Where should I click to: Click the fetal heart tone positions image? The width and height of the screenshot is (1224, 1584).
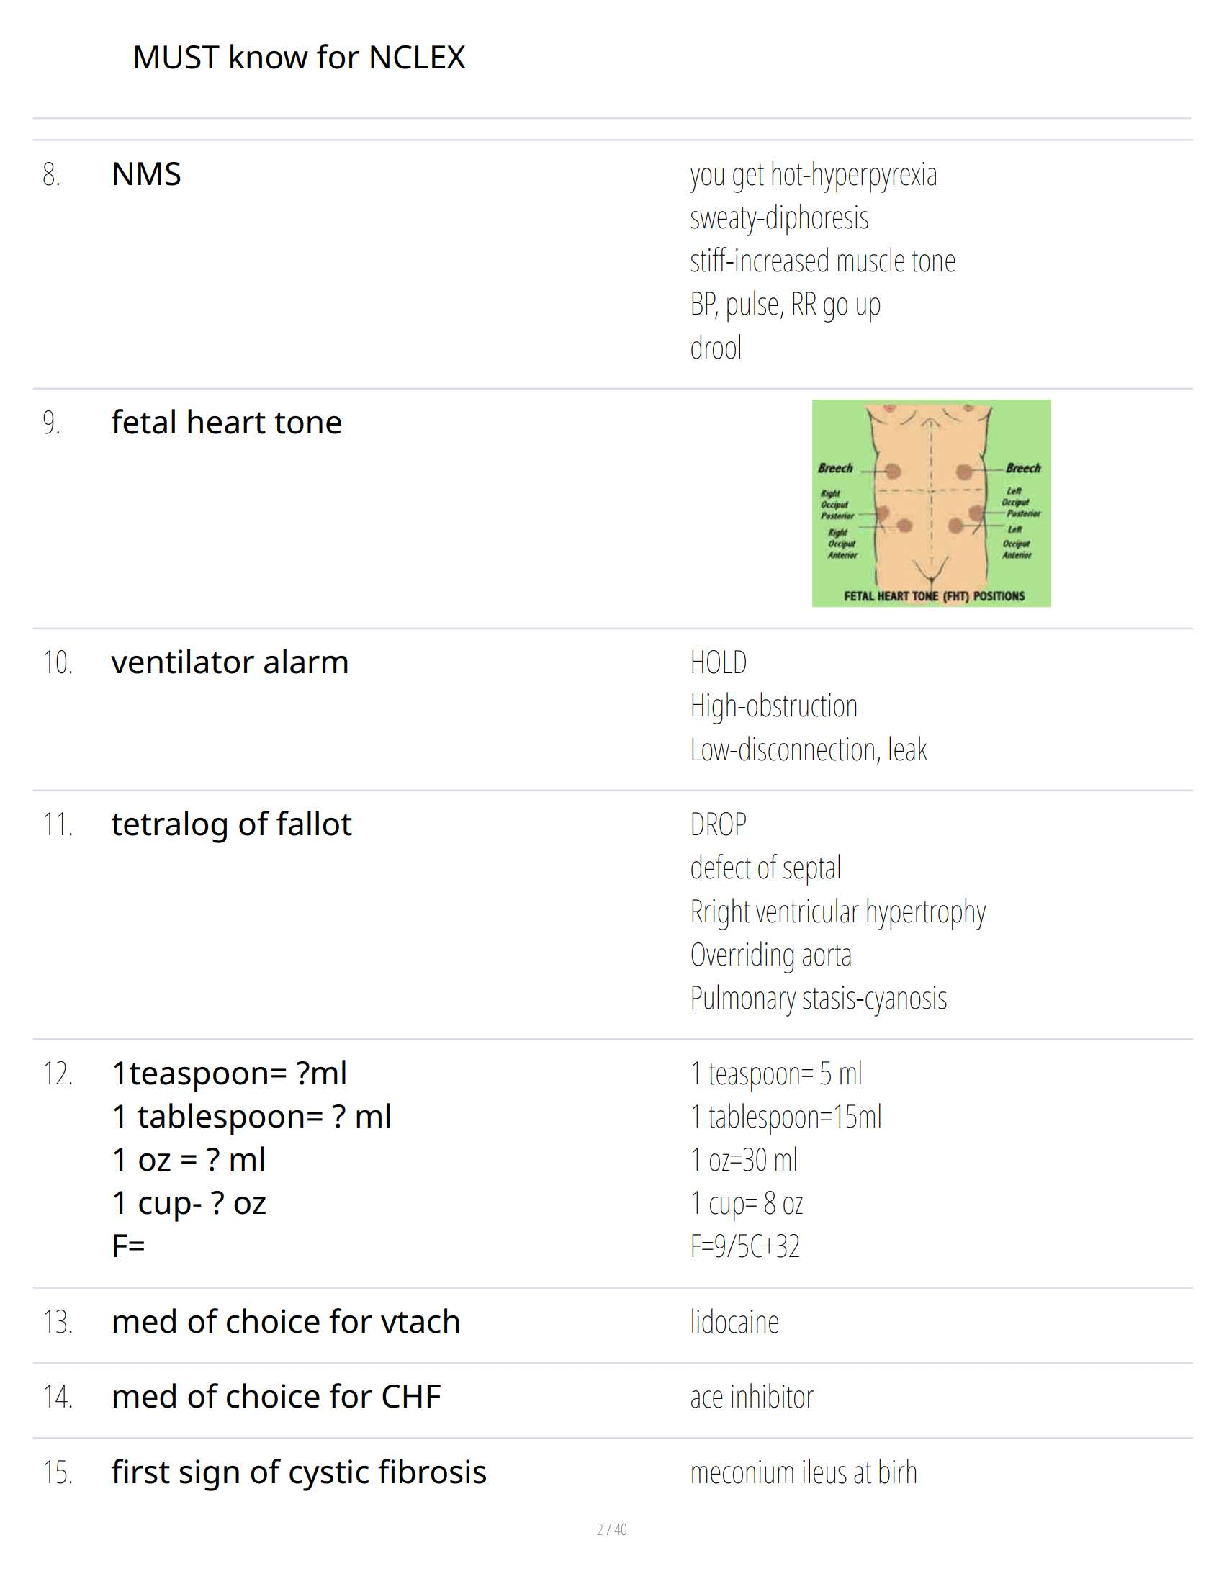pos(931,503)
